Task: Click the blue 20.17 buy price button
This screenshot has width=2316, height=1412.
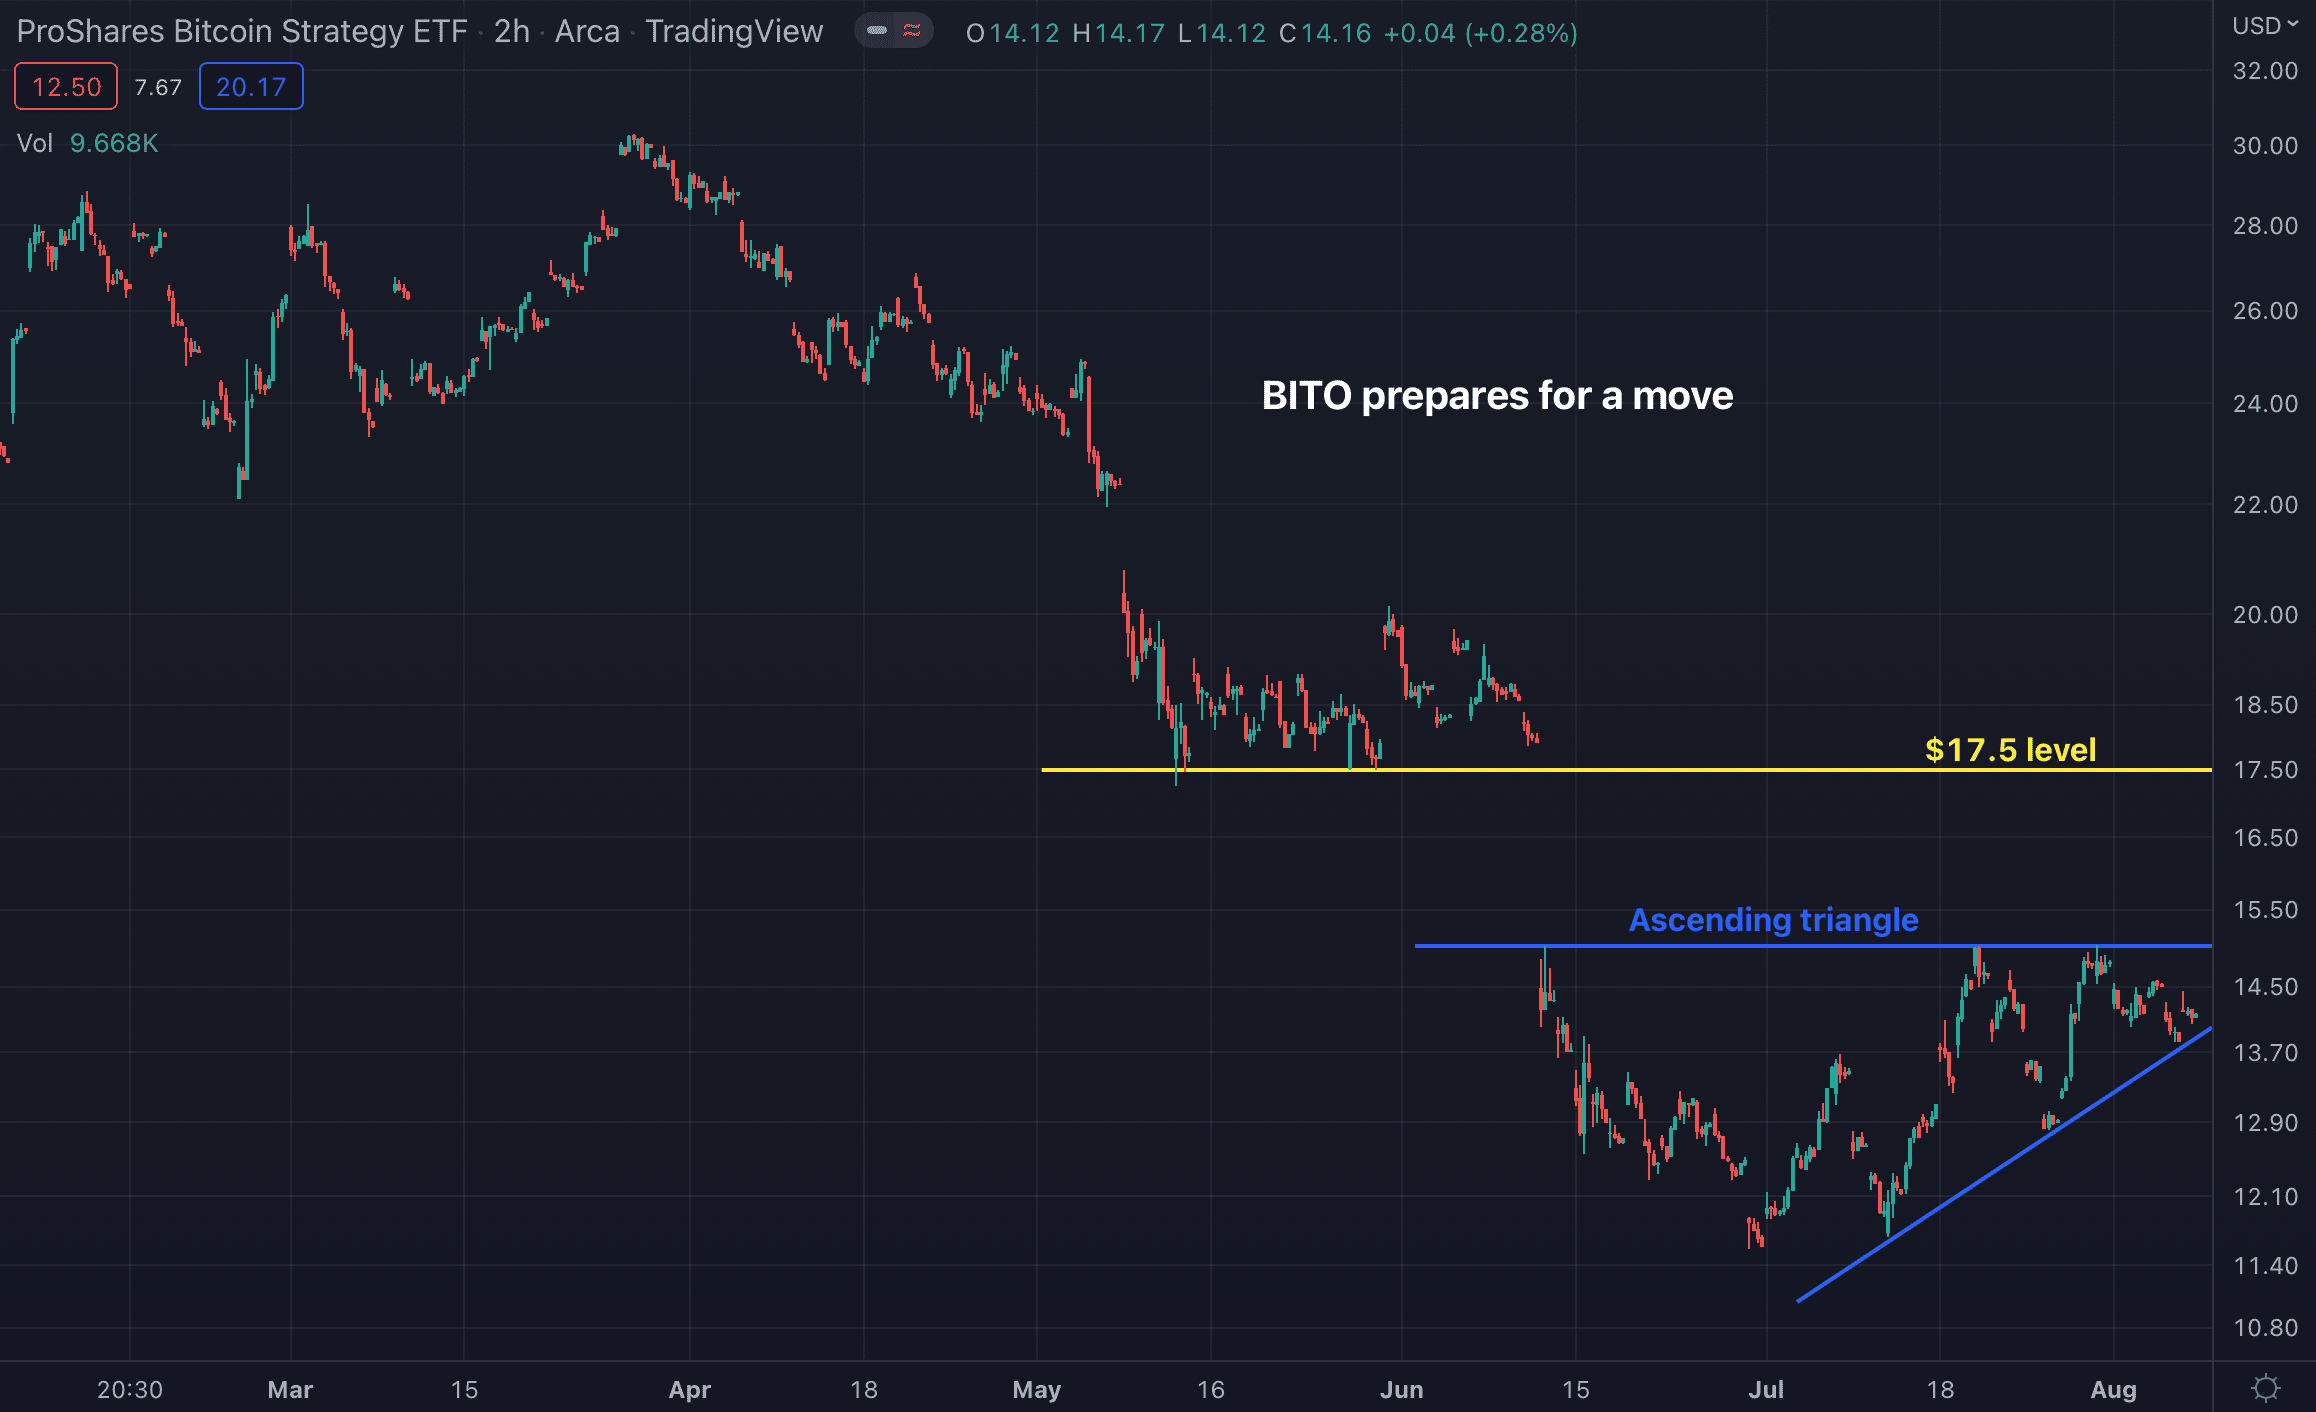Action: (x=251, y=87)
